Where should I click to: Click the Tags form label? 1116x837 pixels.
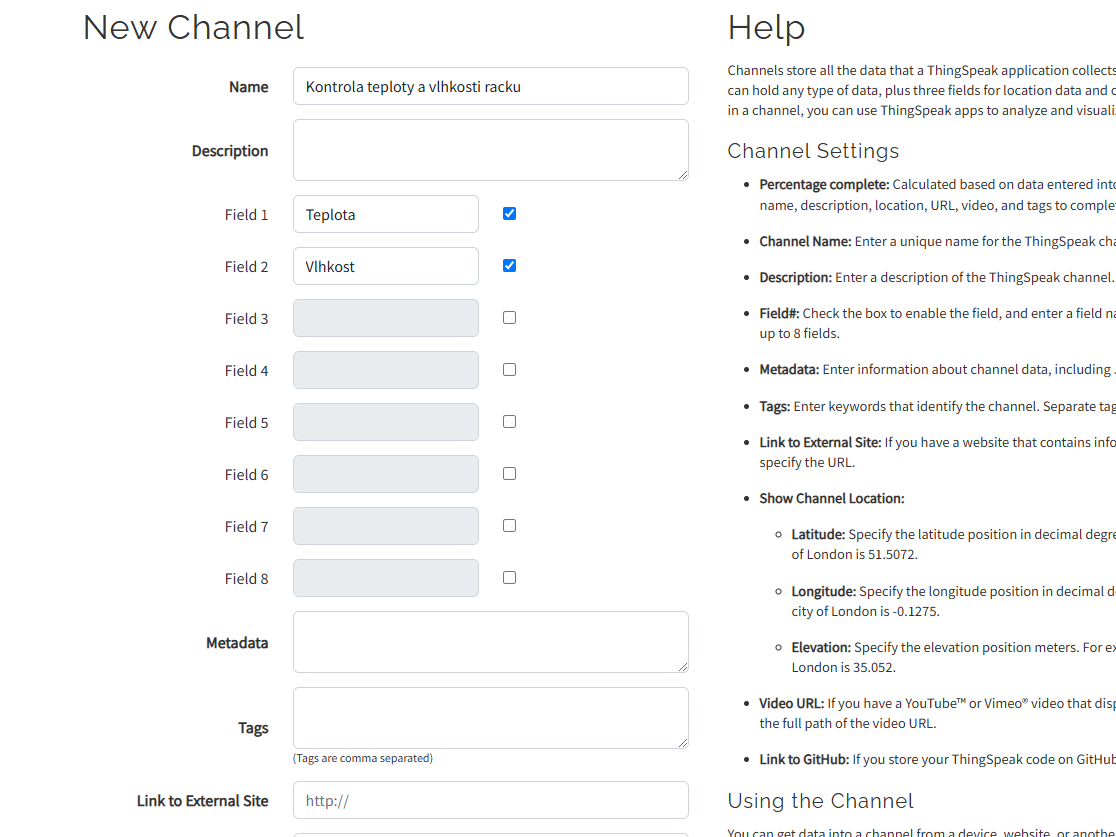click(253, 728)
